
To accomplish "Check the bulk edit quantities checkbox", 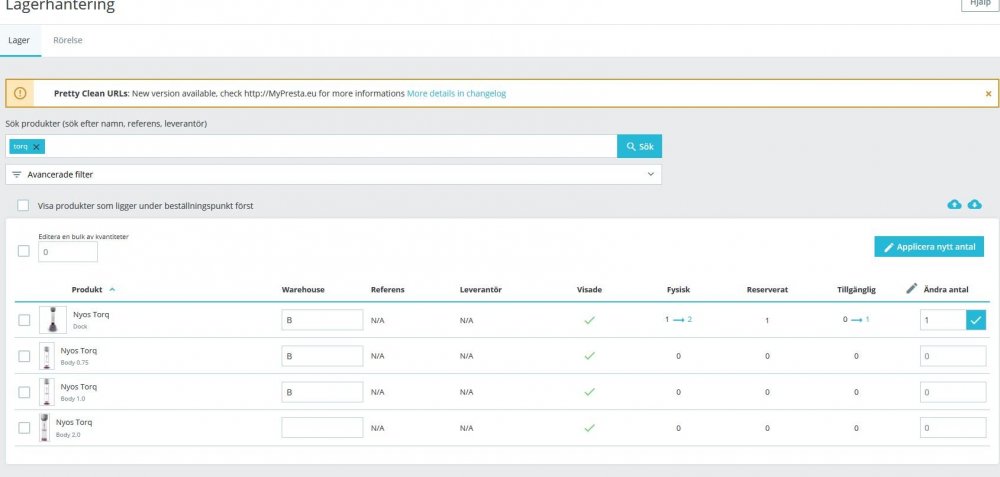I will tap(23, 251).
